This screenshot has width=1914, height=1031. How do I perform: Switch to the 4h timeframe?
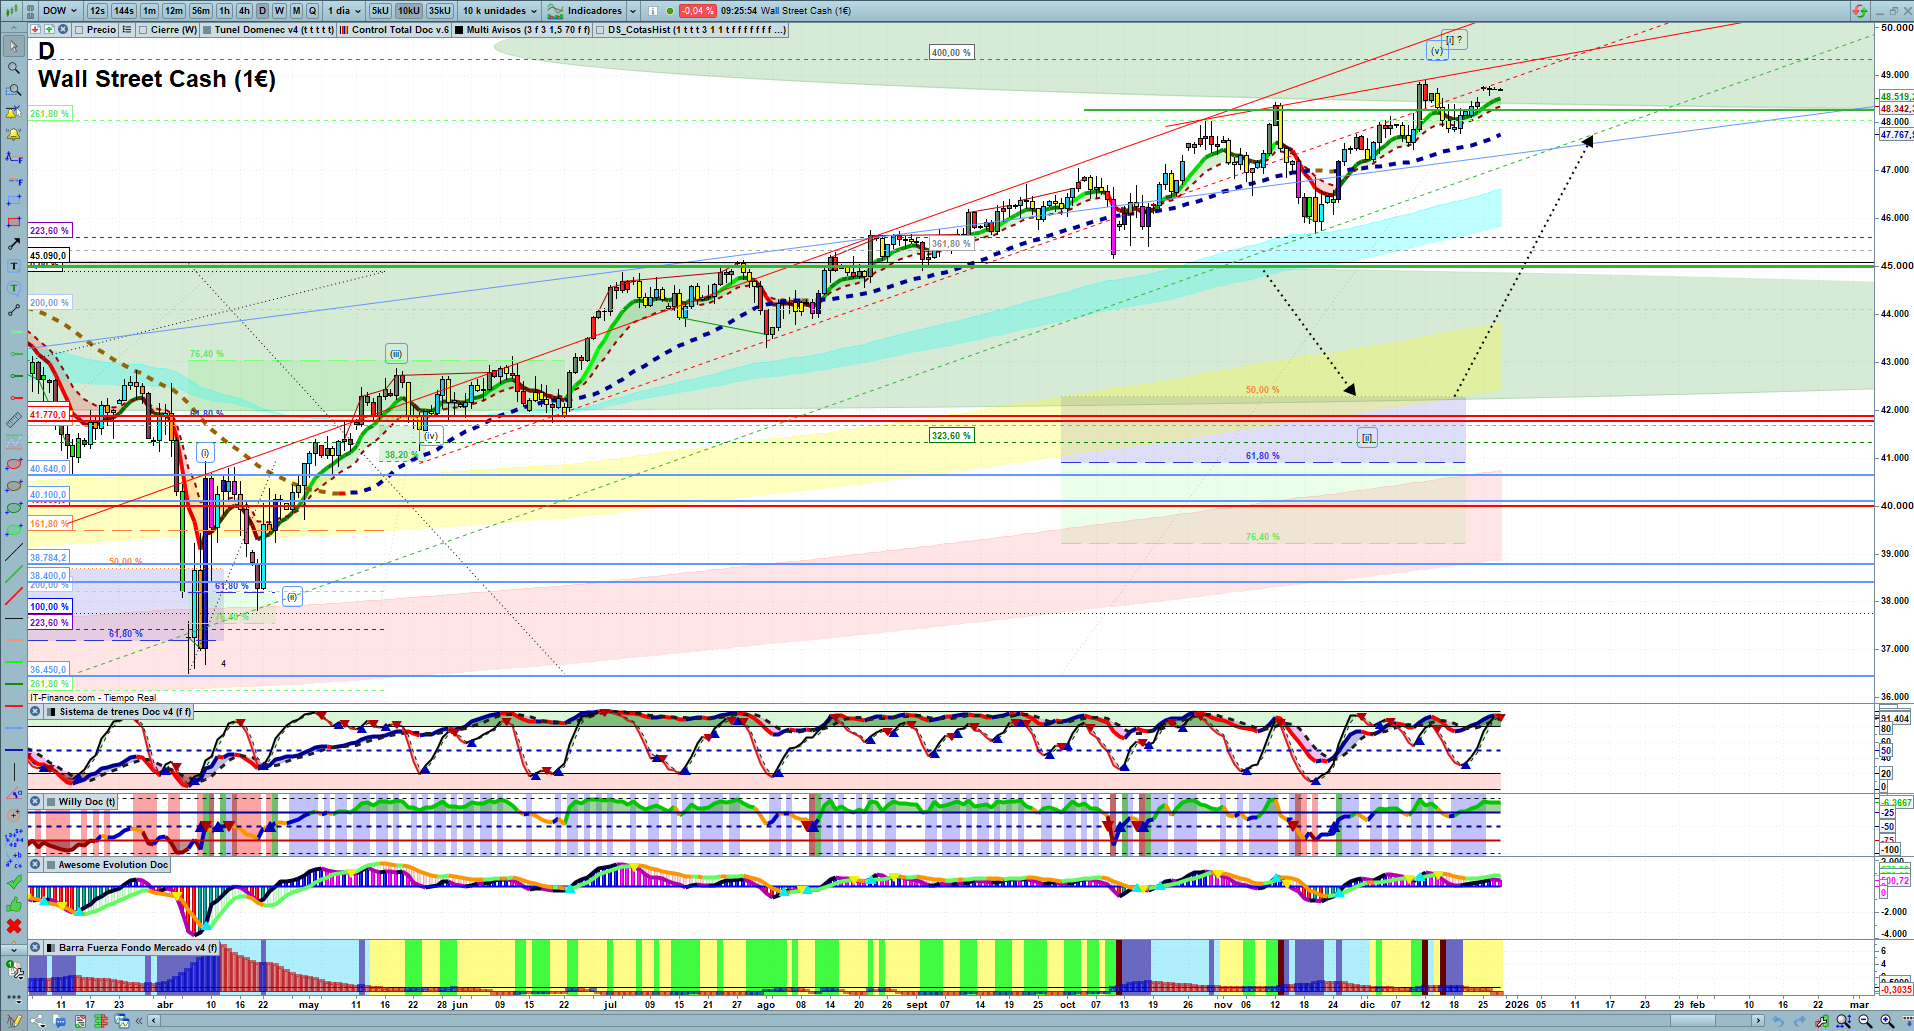[x=244, y=11]
